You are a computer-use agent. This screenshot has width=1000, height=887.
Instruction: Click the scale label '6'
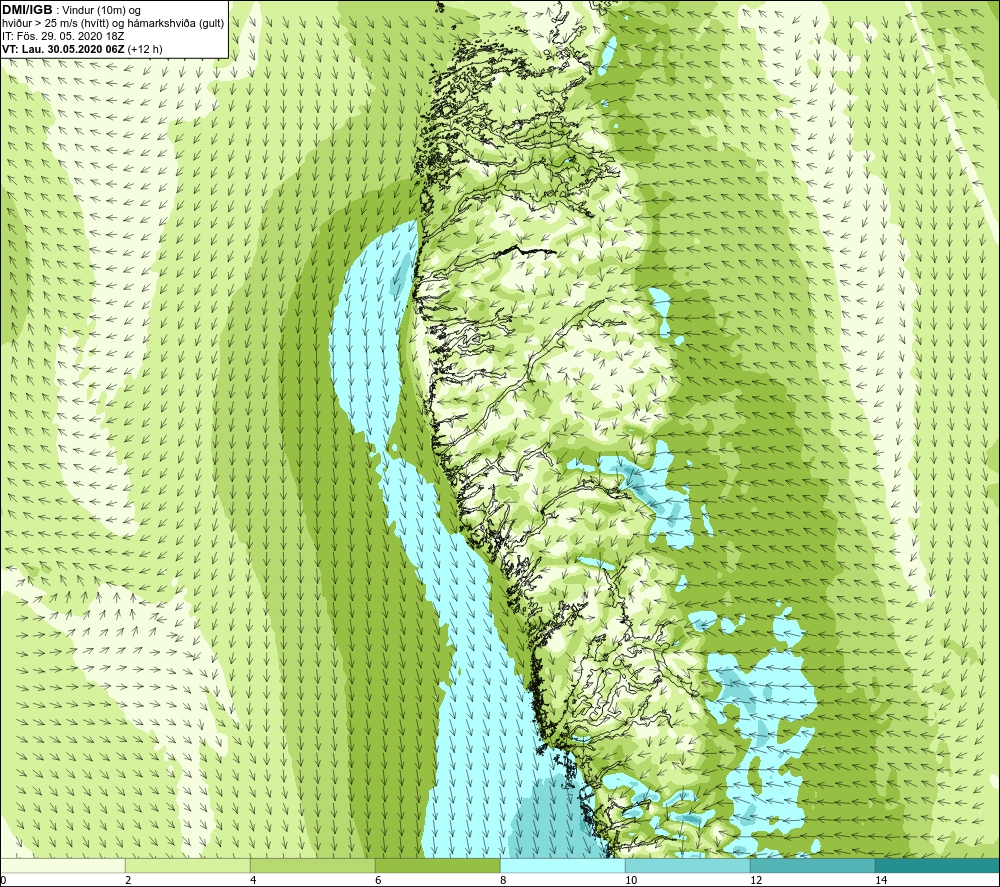(x=378, y=880)
